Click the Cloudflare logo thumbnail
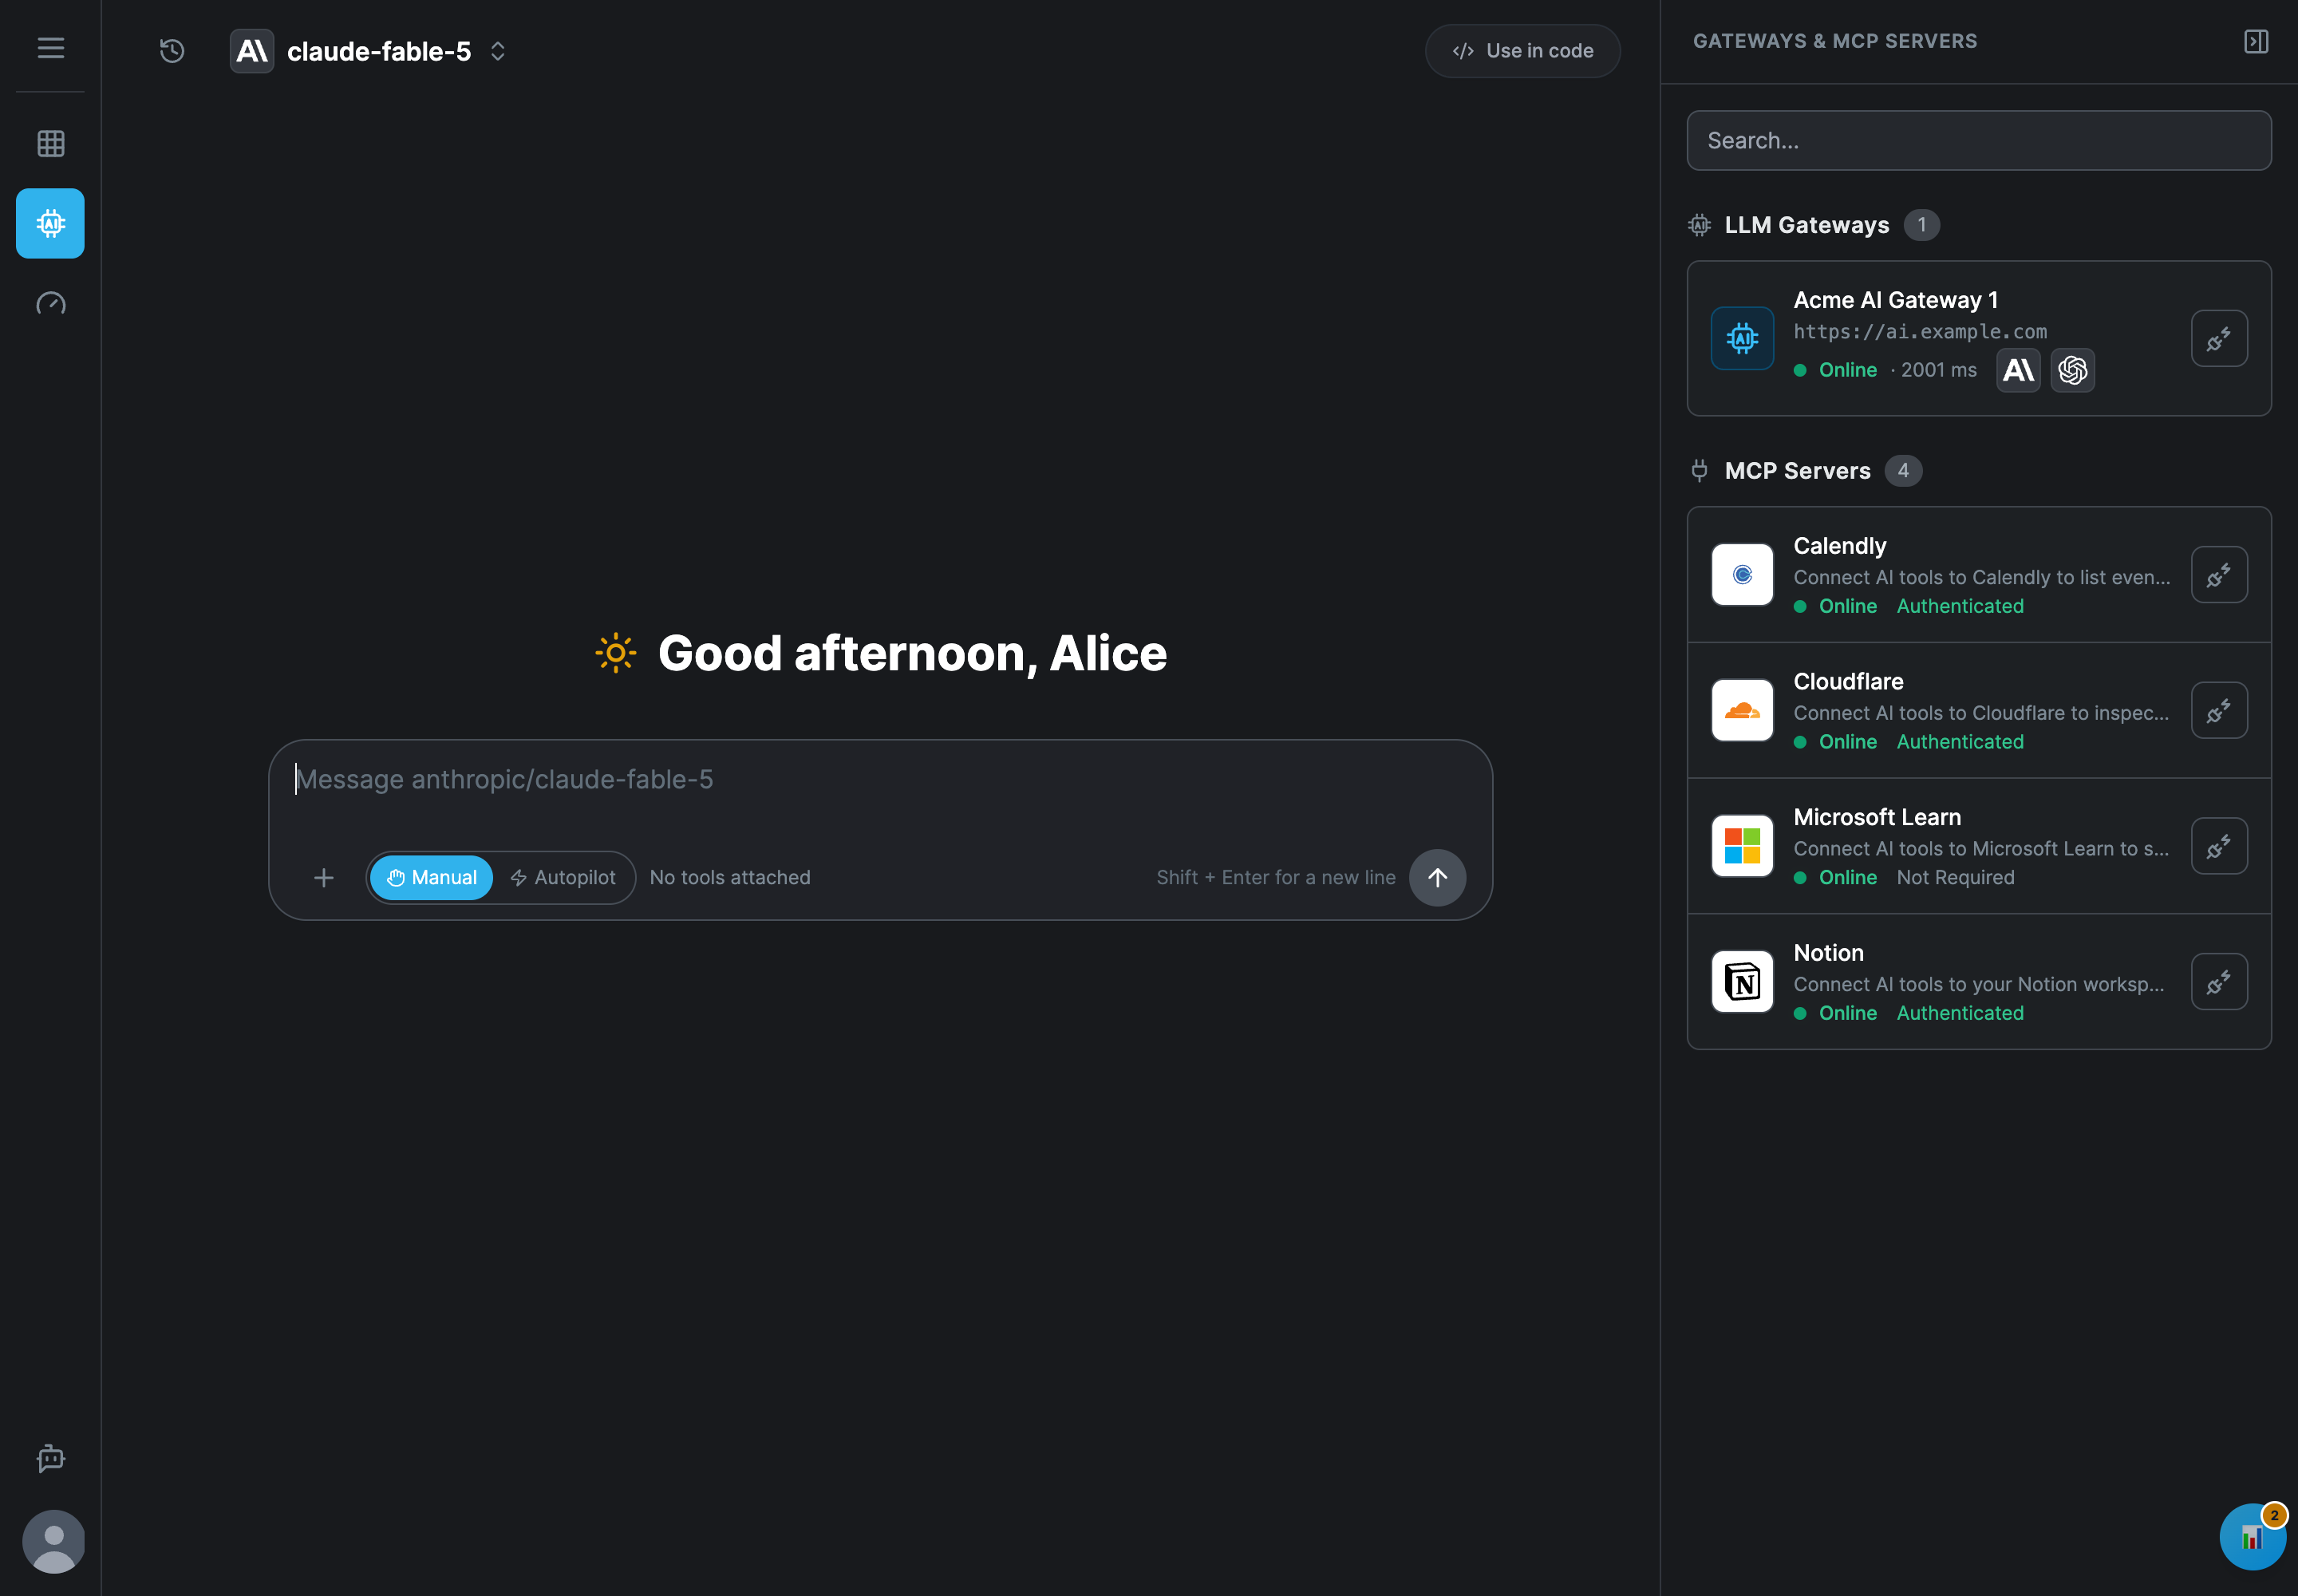 [1741, 710]
